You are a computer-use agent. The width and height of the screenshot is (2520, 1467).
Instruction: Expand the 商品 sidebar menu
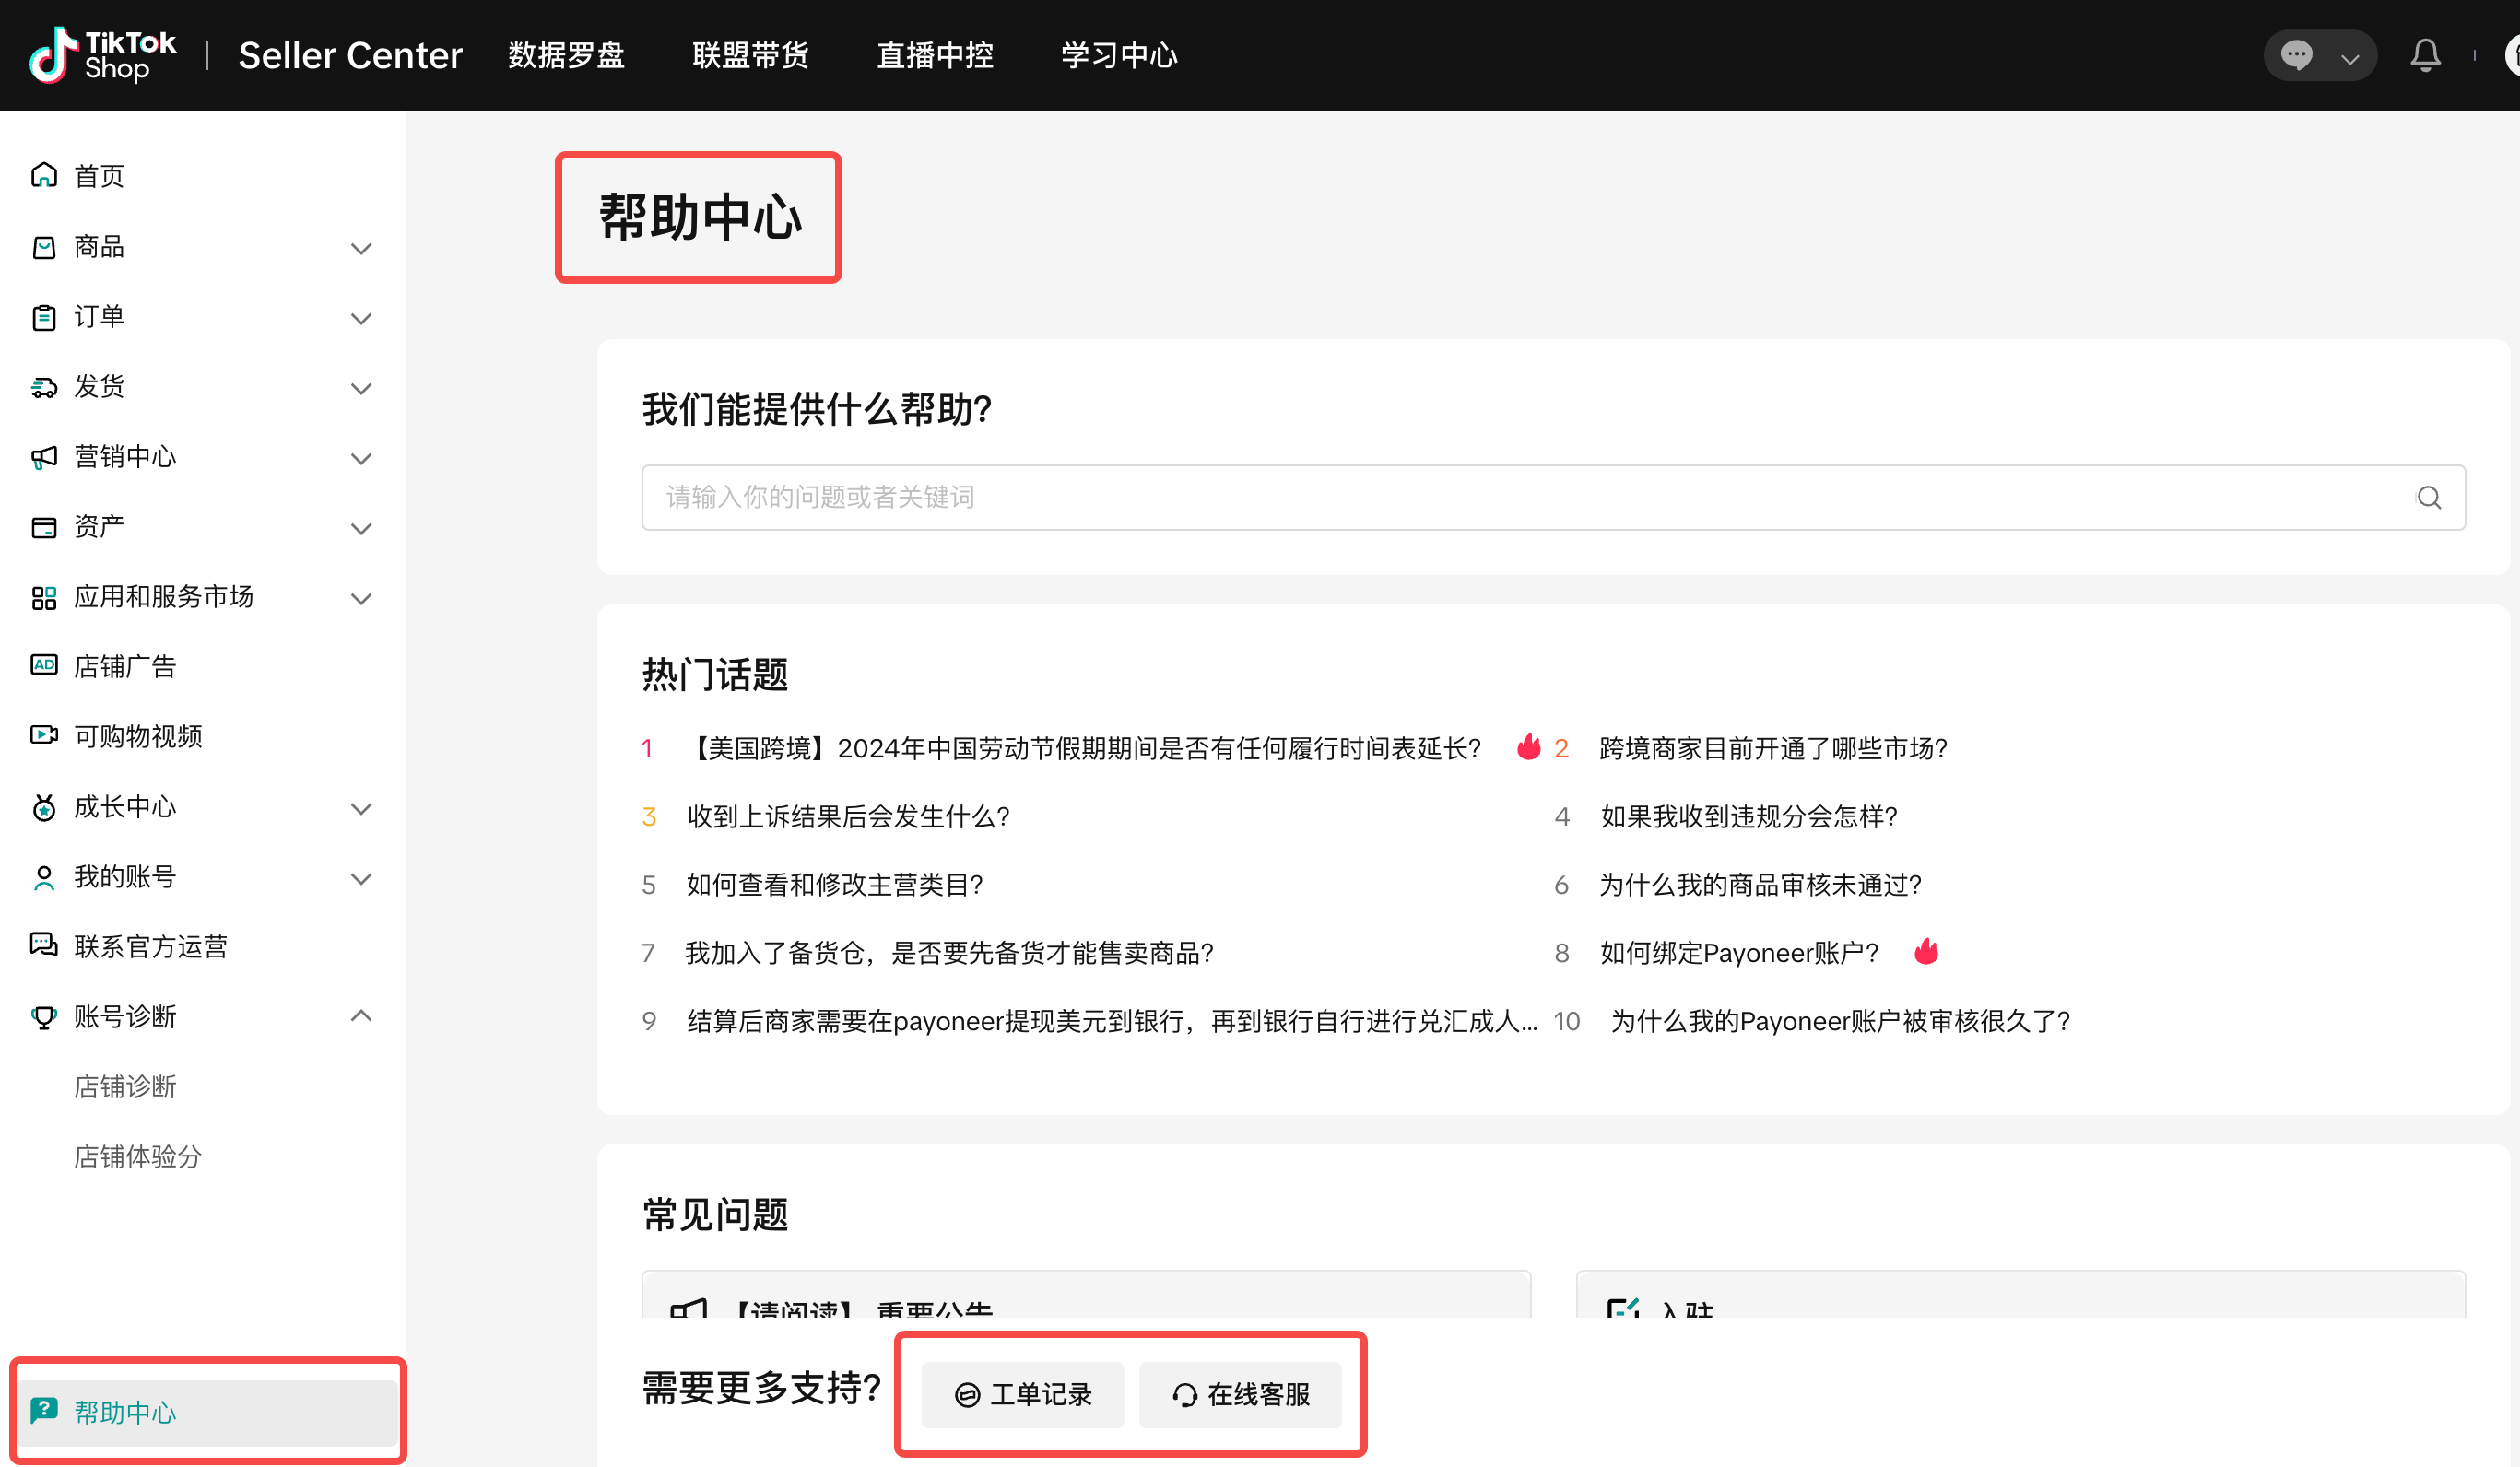click(x=361, y=248)
